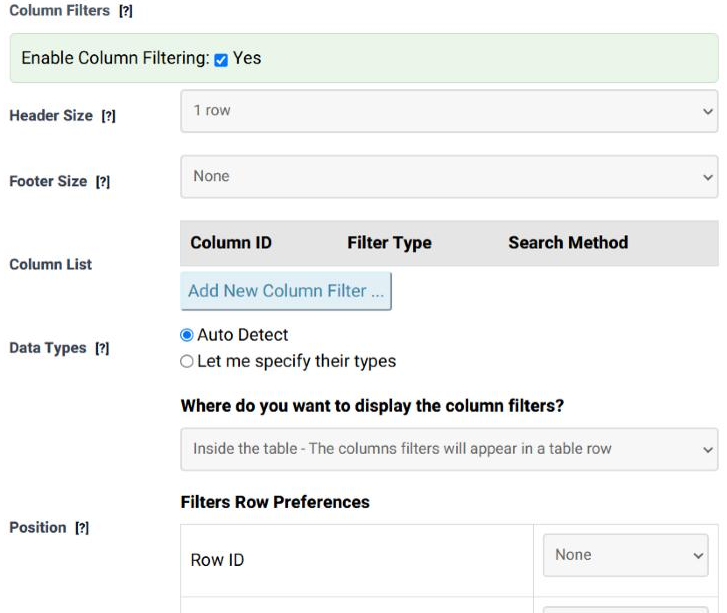Choose Let me specify their types
The image size is (727, 613).
pos(187,361)
